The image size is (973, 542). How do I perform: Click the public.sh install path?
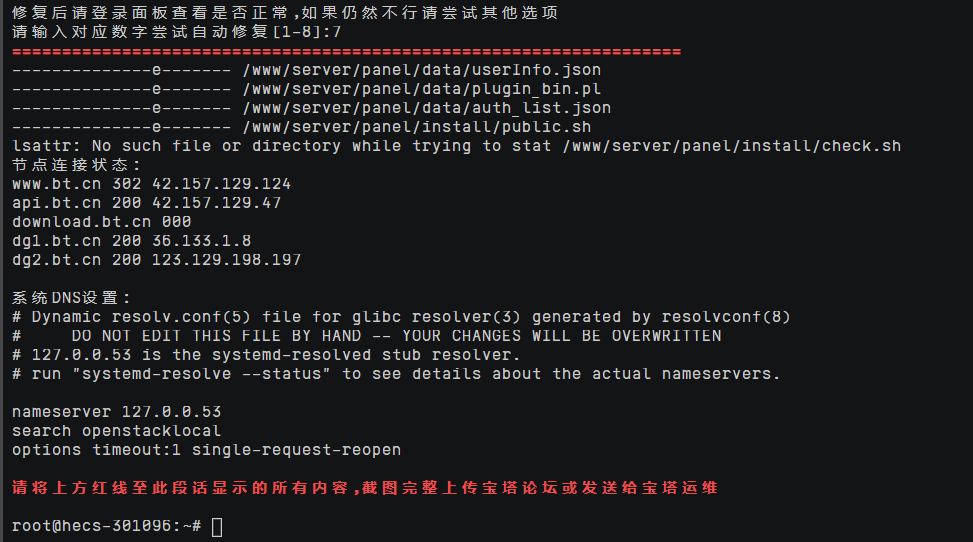coord(417,127)
